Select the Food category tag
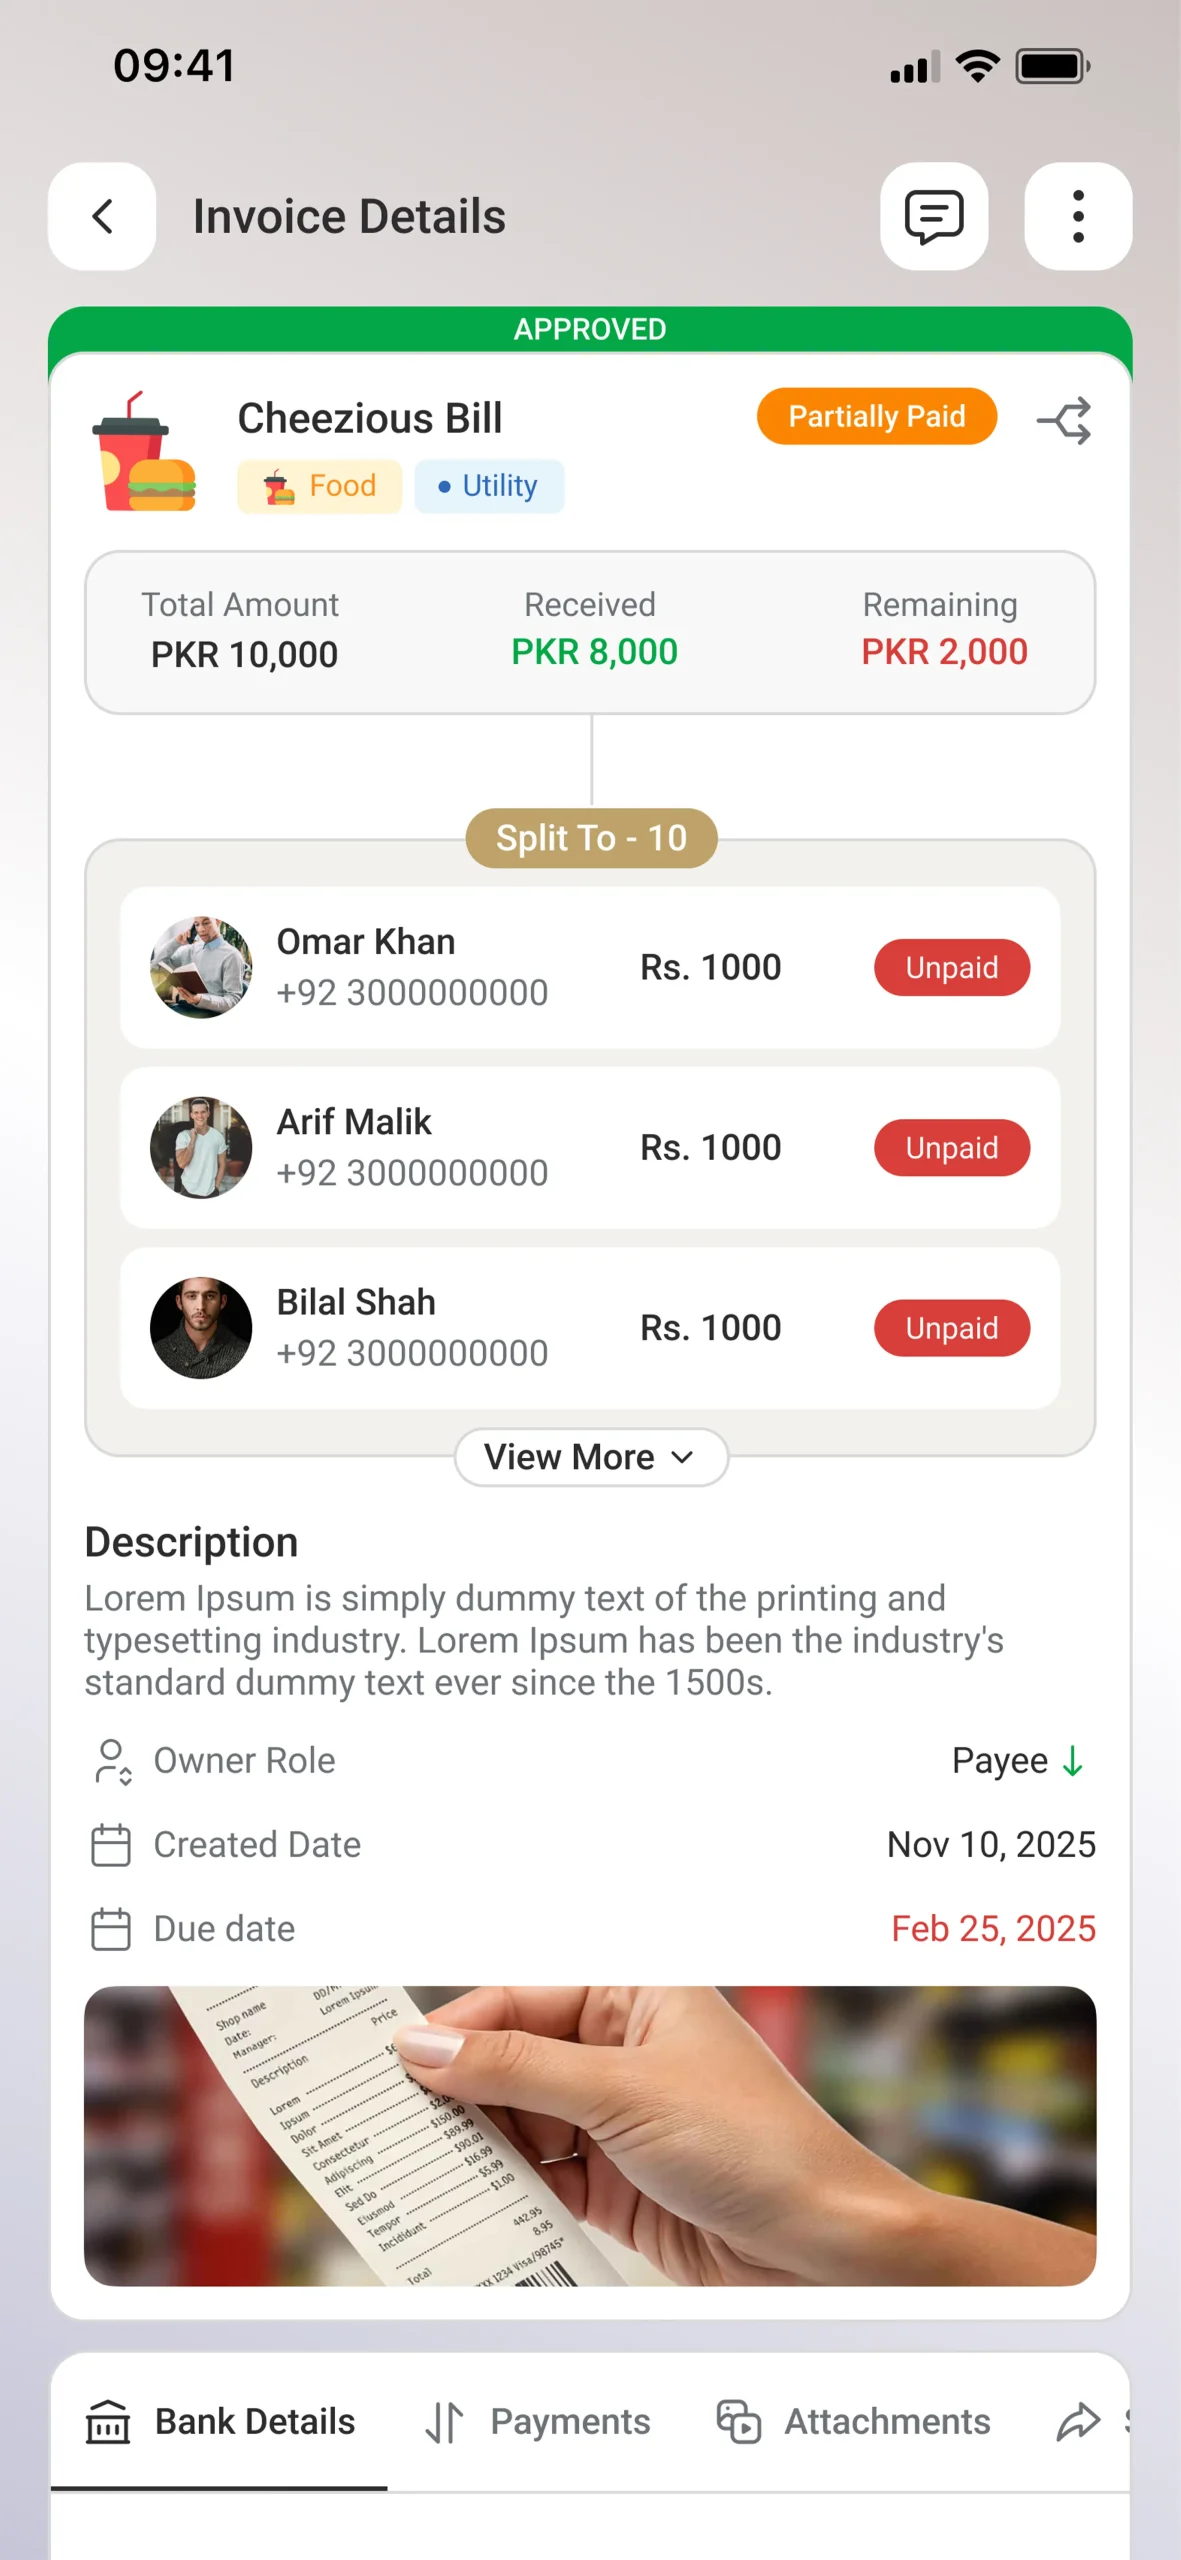This screenshot has width=1181, height=2560. tap(319, 486)
